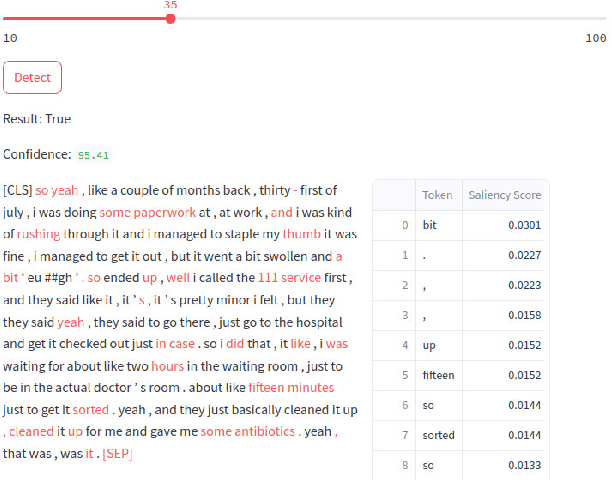Screen dimensions: 612x480
Task: Select the 'bit' token cell in row 0
Action: tap(430, 225)
